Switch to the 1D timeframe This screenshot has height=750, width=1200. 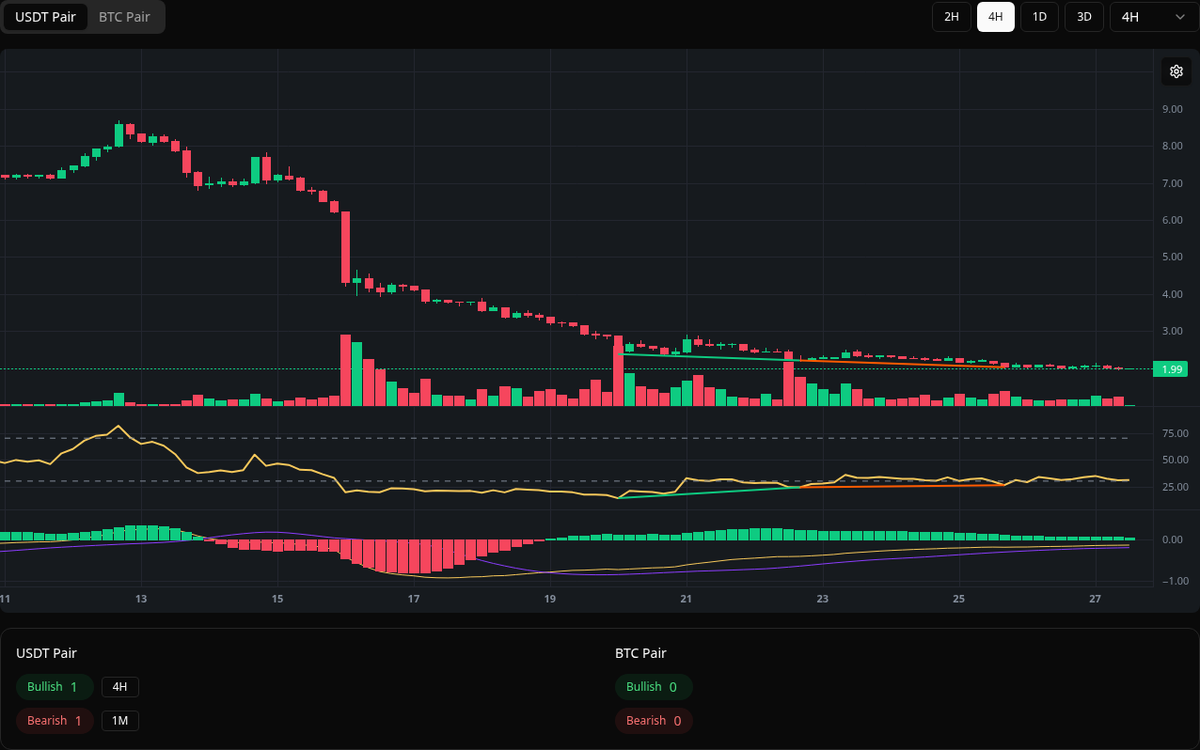[1039, 17]
